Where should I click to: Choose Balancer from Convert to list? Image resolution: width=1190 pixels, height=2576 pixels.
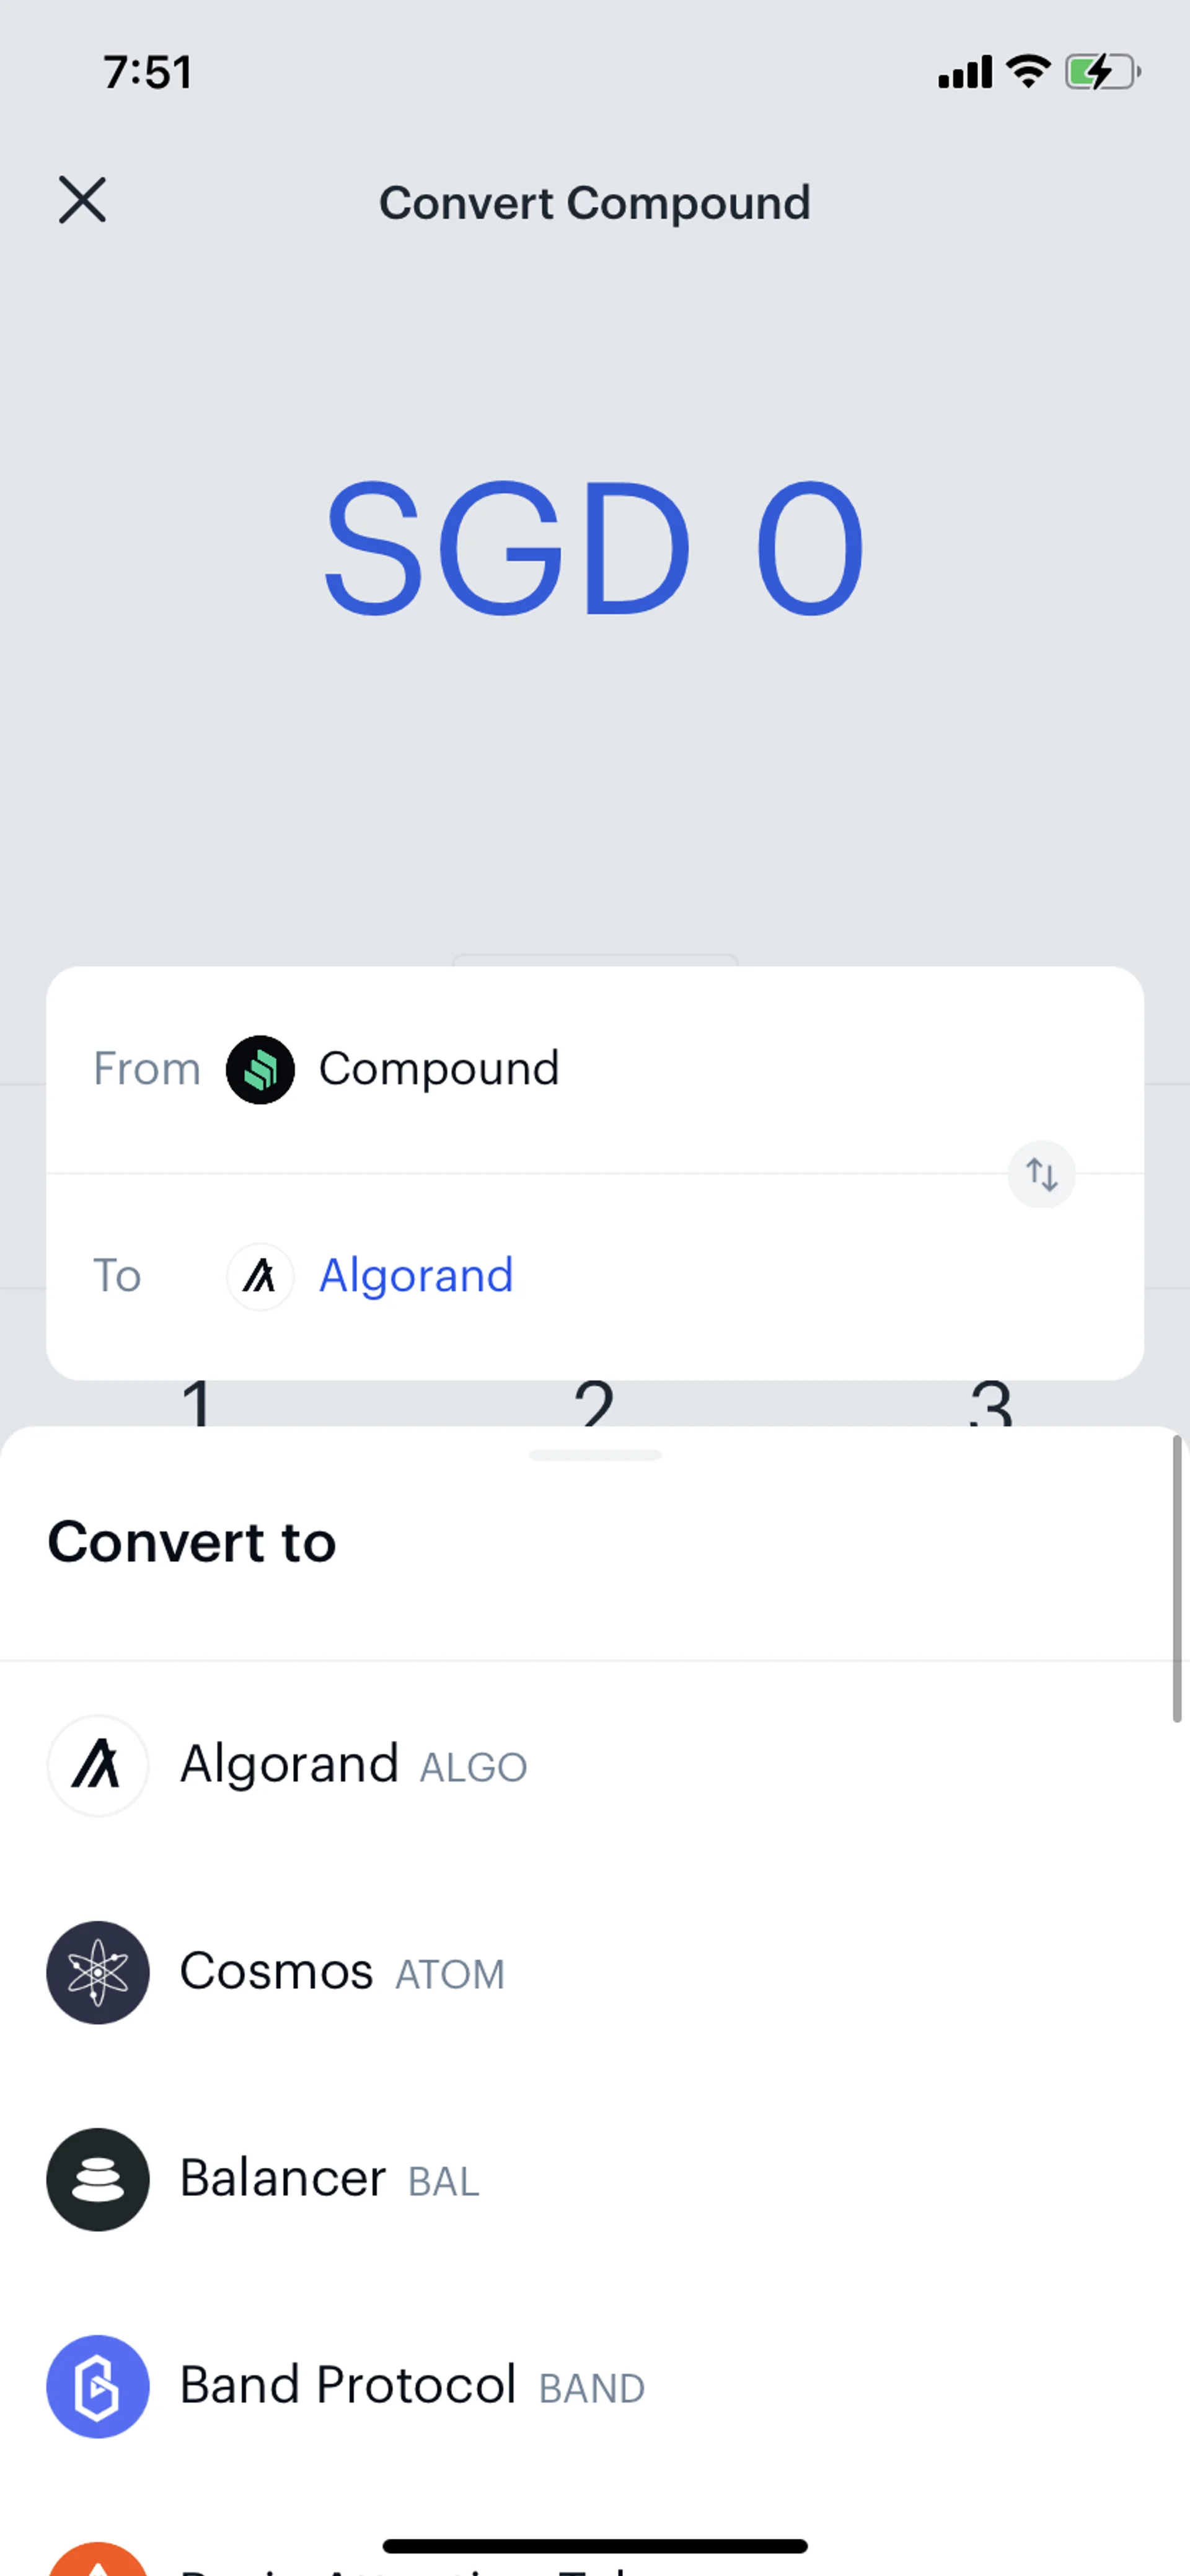point(283,2179)
